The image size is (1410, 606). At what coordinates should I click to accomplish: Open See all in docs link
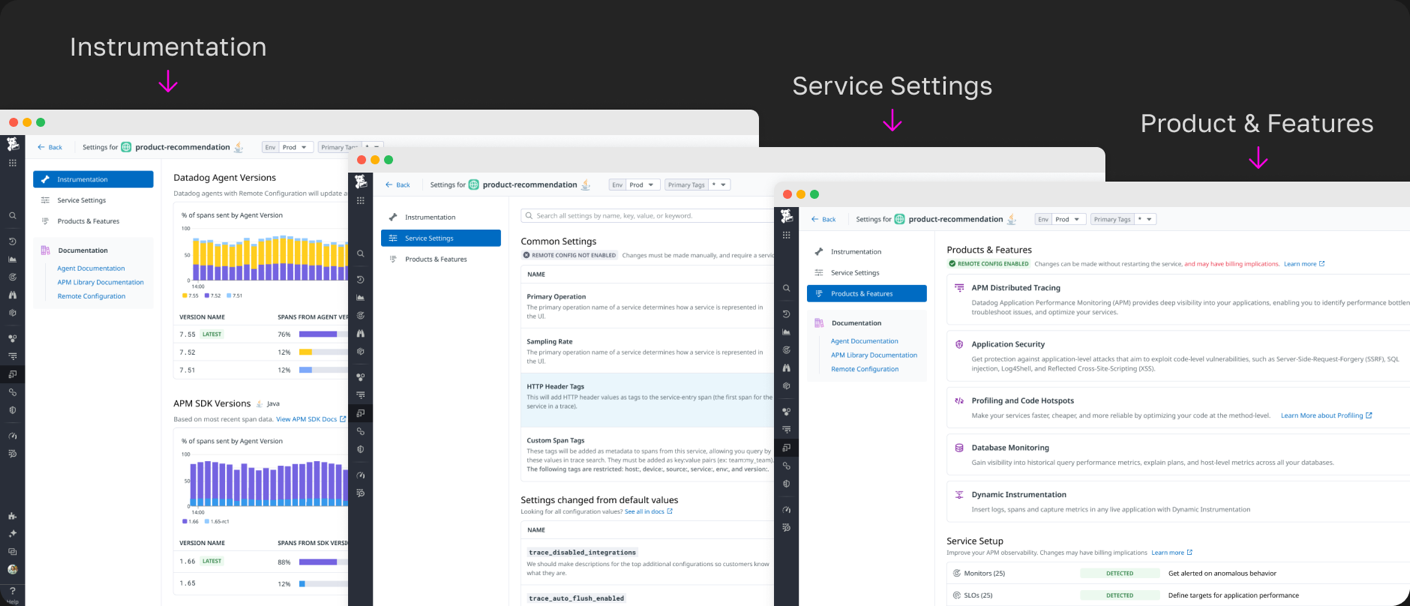[x=649, y=511]
